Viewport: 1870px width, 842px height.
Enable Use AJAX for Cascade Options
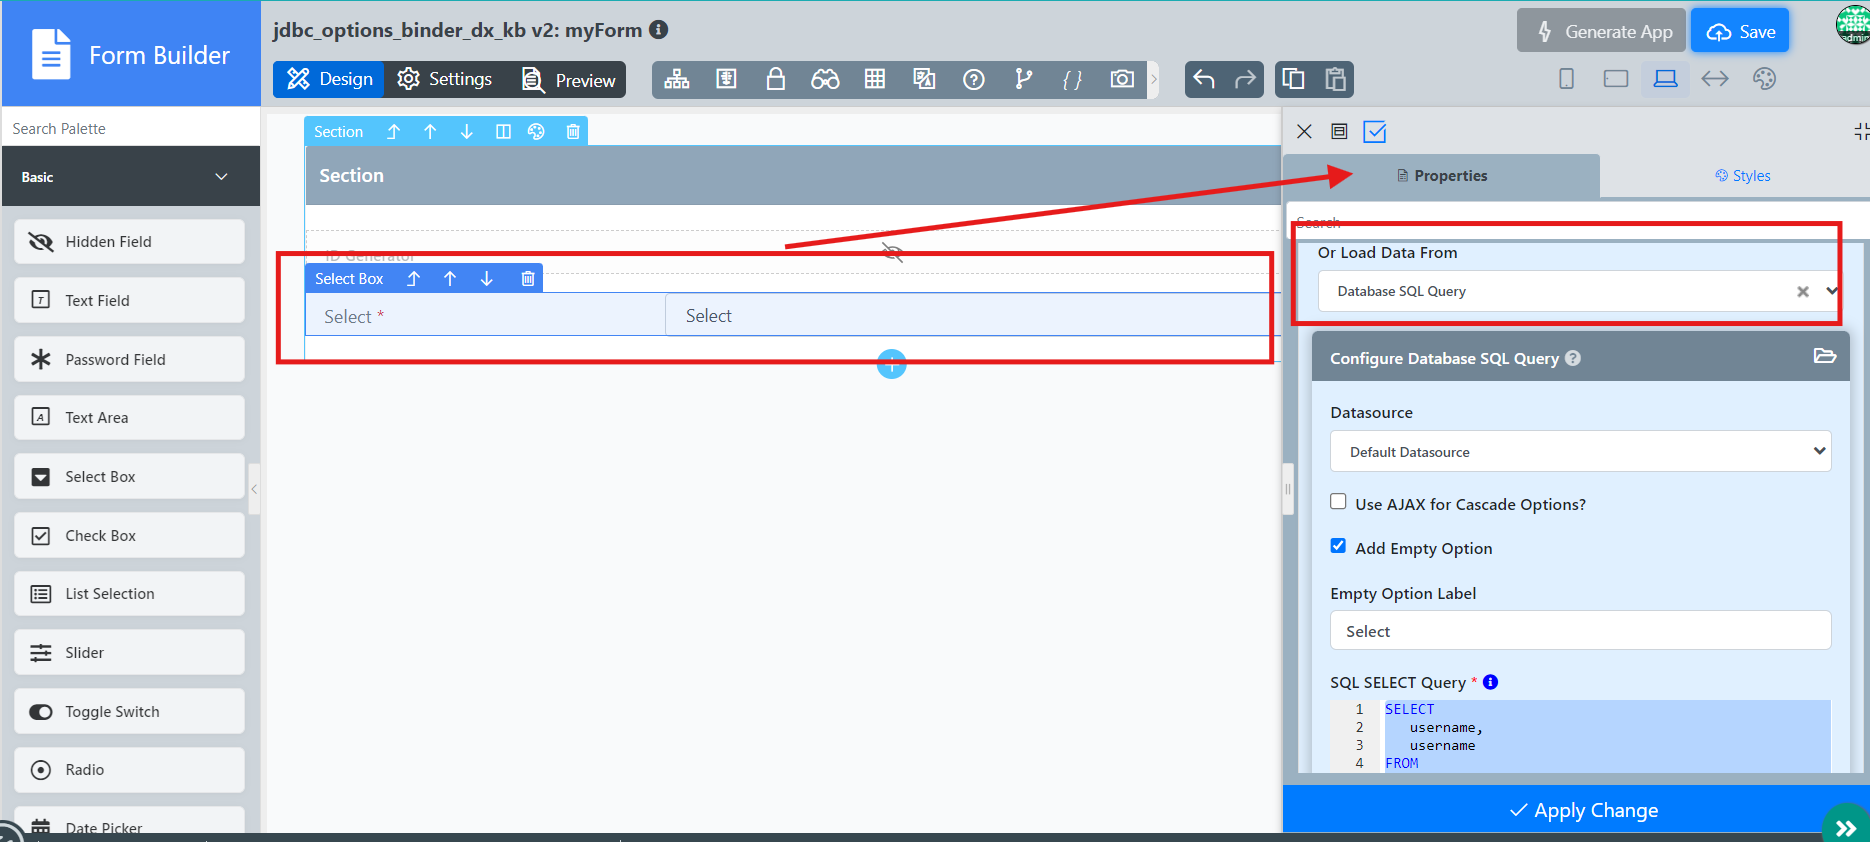point(1338,502)
